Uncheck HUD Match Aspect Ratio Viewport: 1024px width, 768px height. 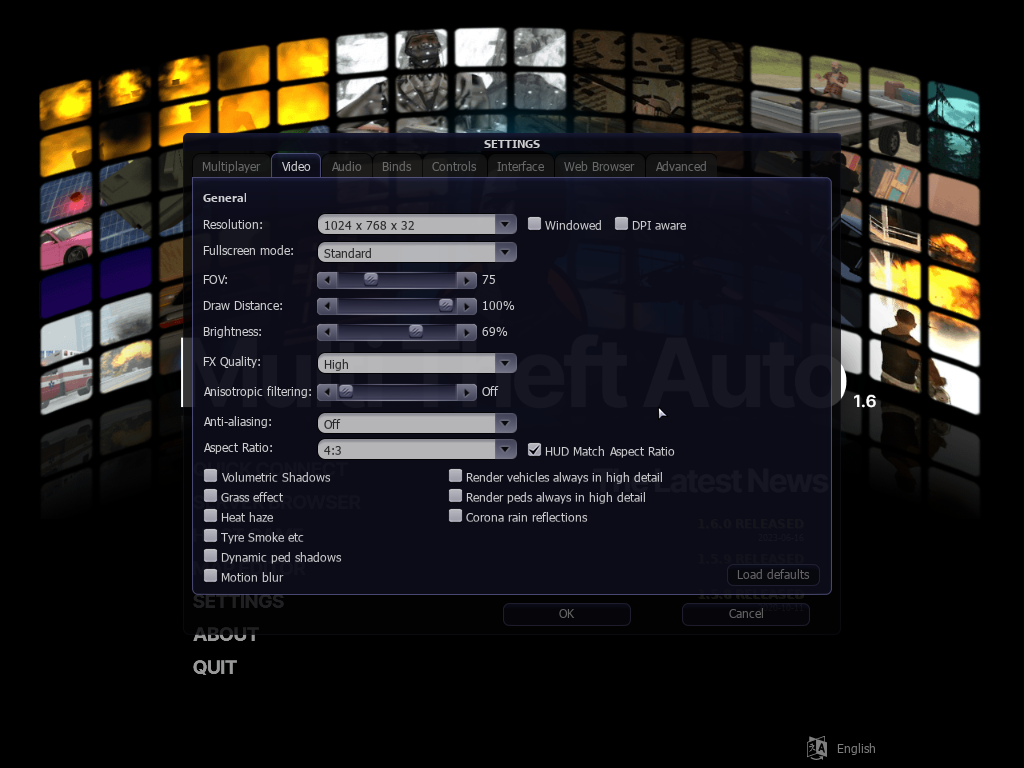(534, 450)
